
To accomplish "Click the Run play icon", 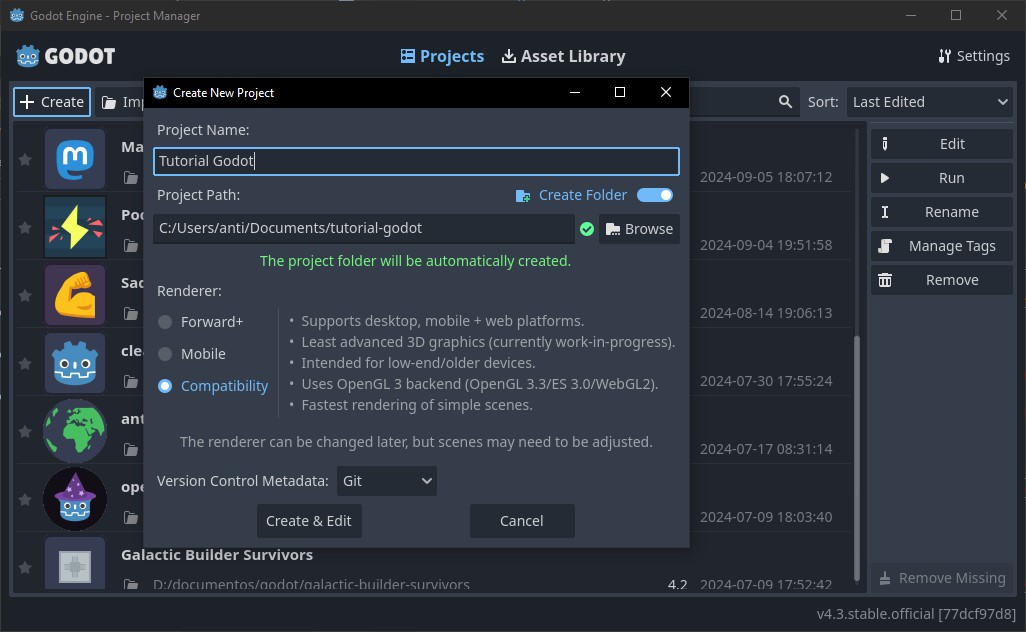I will pos(884,177).
